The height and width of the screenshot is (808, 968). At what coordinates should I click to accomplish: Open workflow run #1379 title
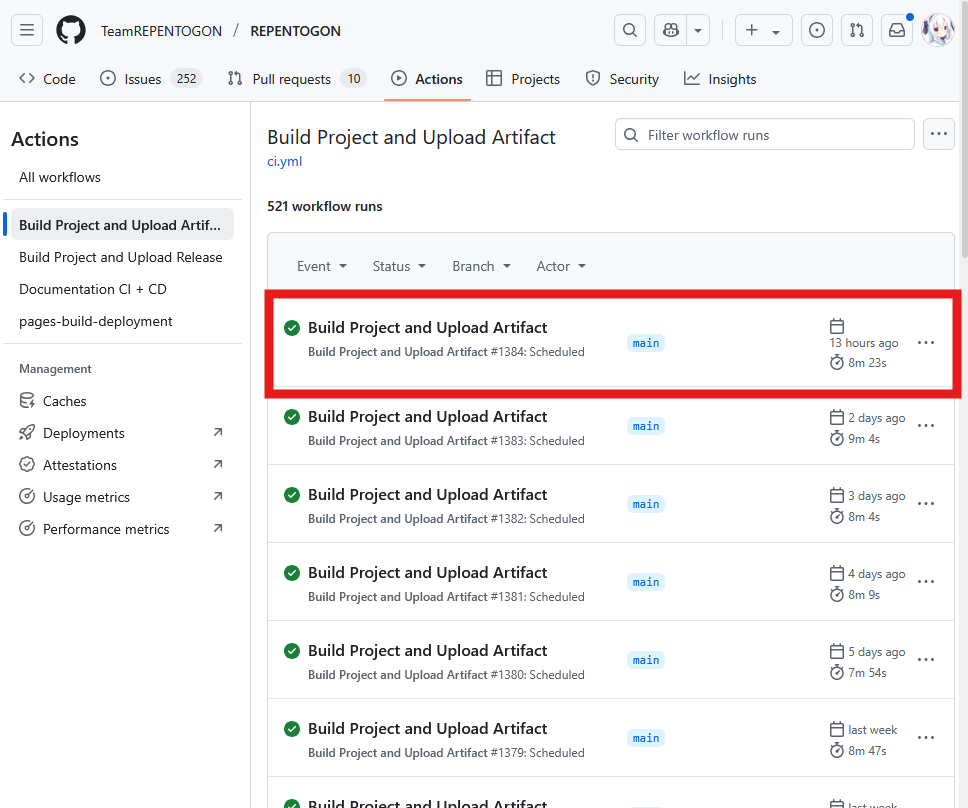pos(427,728)
